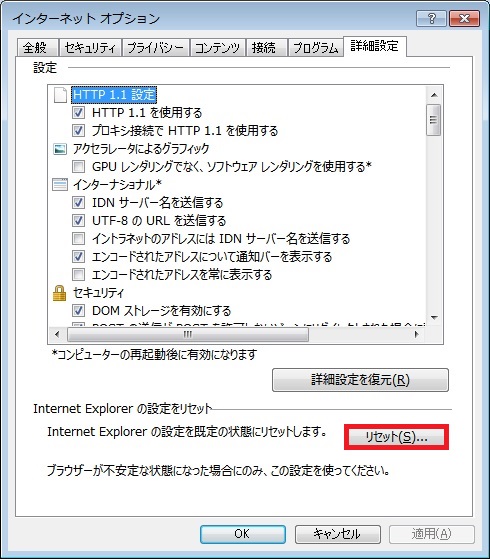Click the リセット(S)... button
The width and height of the screenshot is (490, 559).
coord(396,437)
